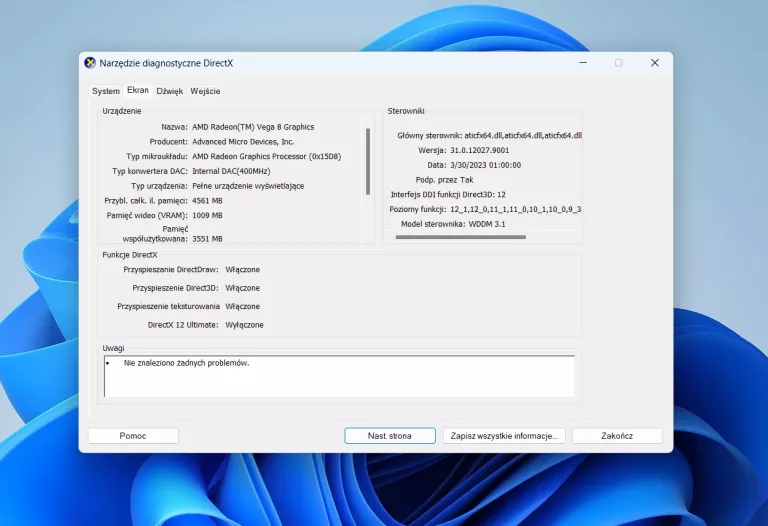Click 'Interfejs DDI funkcji Direct3D: 12' line
This screenshot has width=768, height=526.
pos(448,194)
